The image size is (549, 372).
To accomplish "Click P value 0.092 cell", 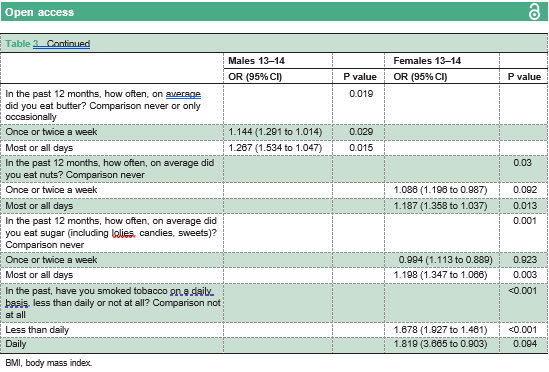I will (525, 190).
